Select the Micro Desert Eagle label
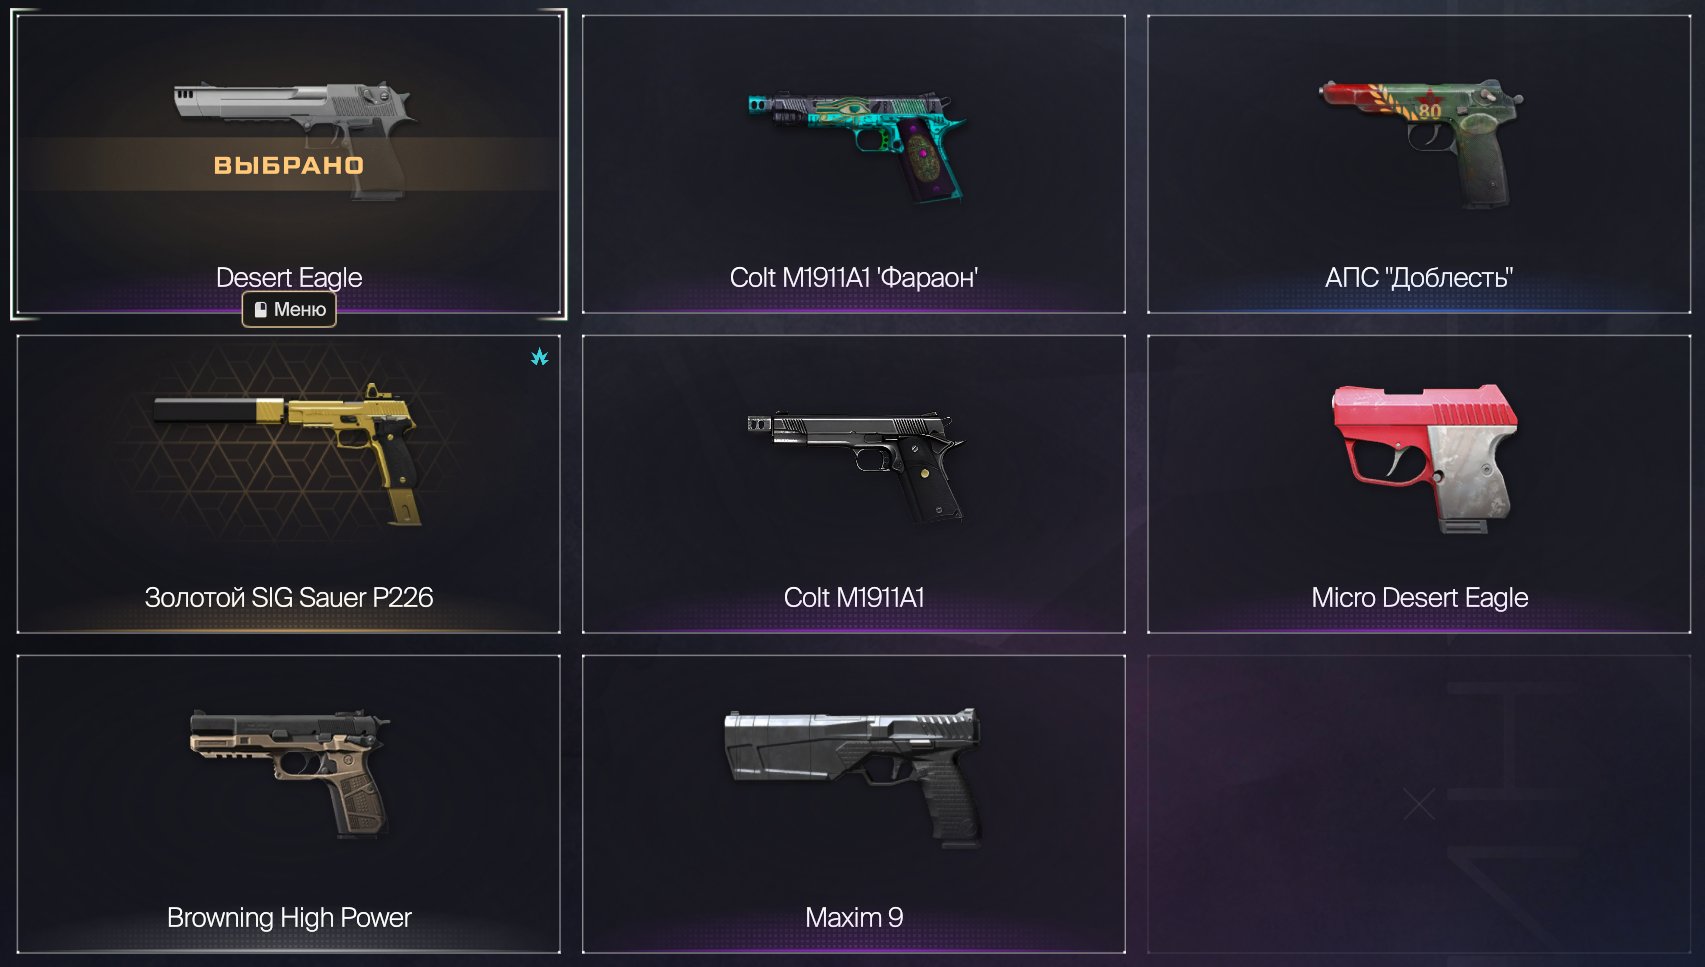This screenshot has width=1705, height=967. tap(1420, 597)
